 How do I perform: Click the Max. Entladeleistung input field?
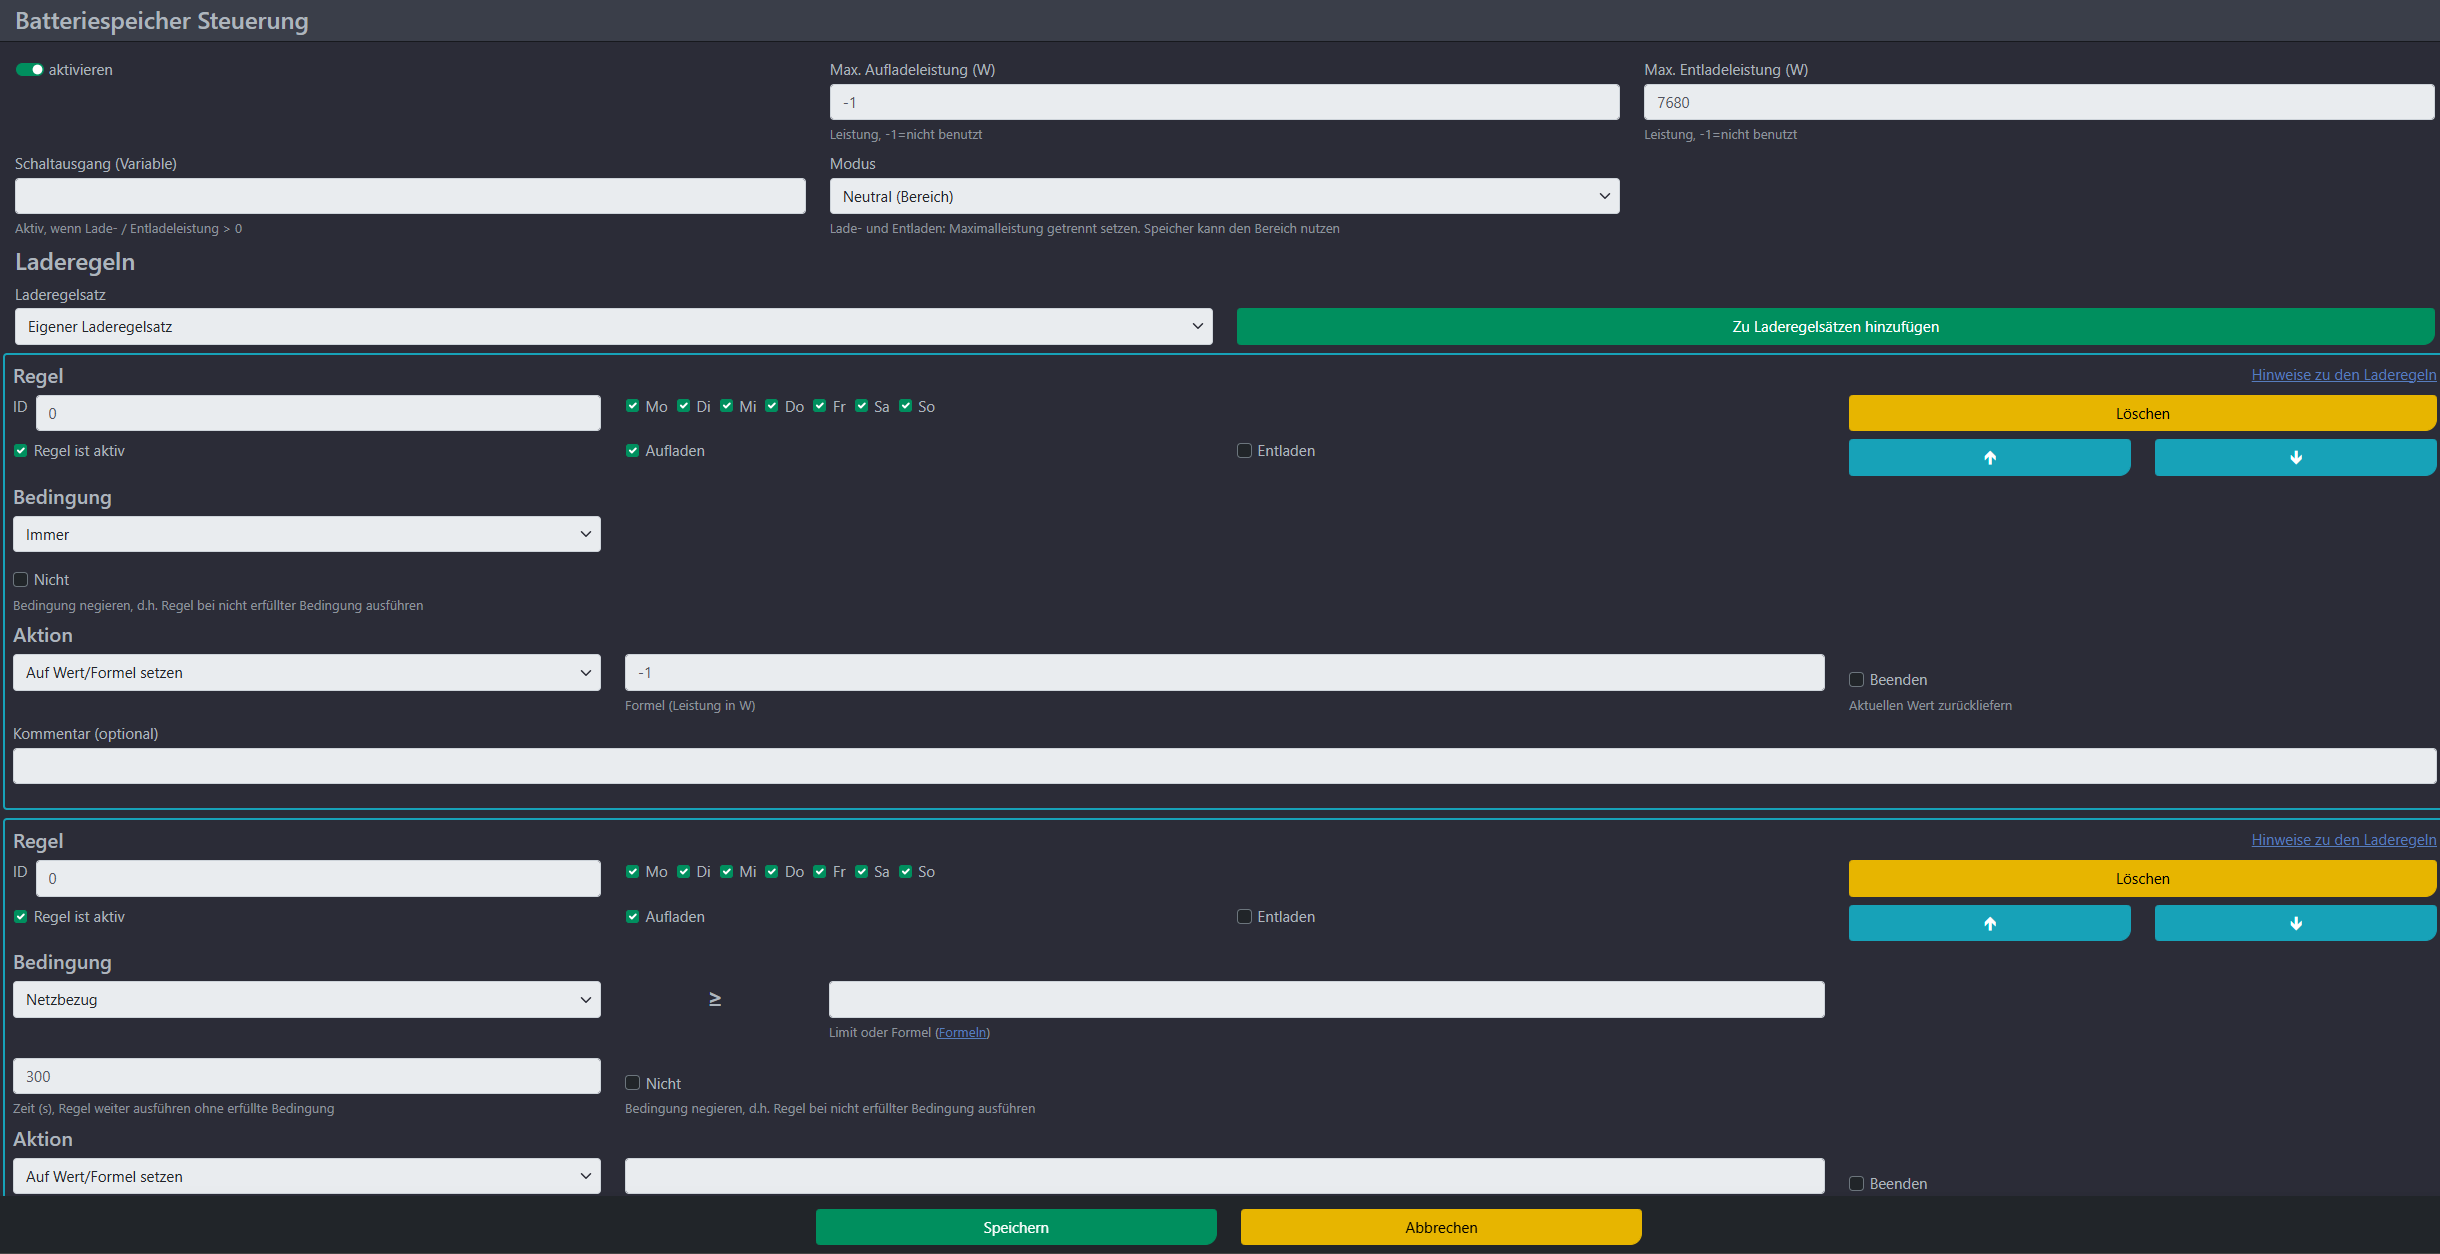(2038, 103)
